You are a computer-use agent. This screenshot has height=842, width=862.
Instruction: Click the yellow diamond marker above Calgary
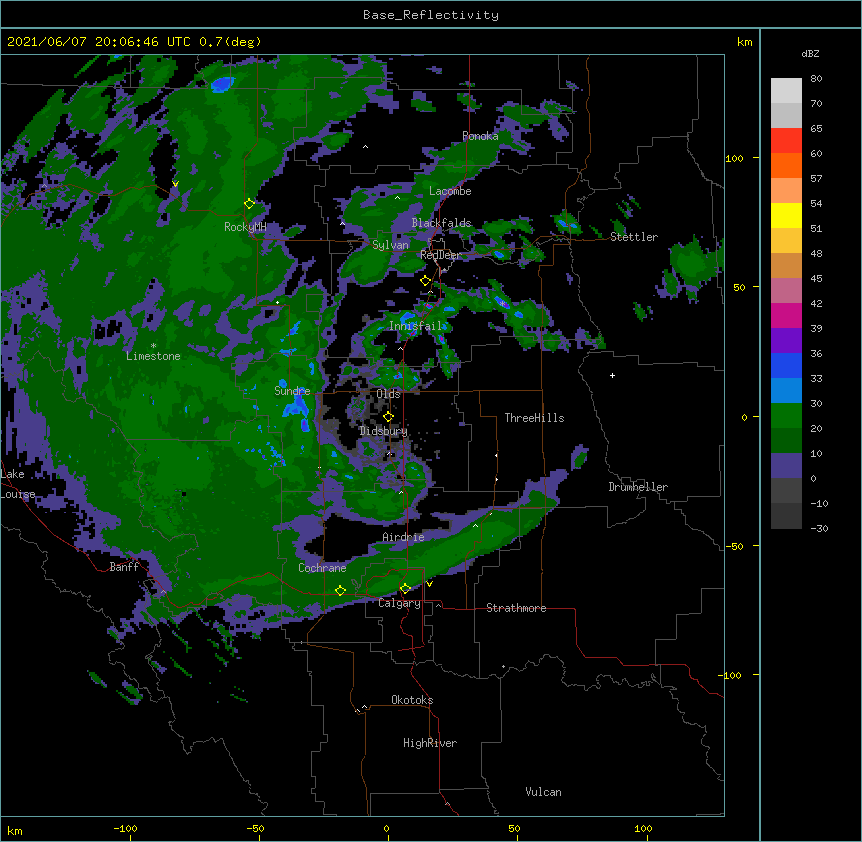(405, 589)
